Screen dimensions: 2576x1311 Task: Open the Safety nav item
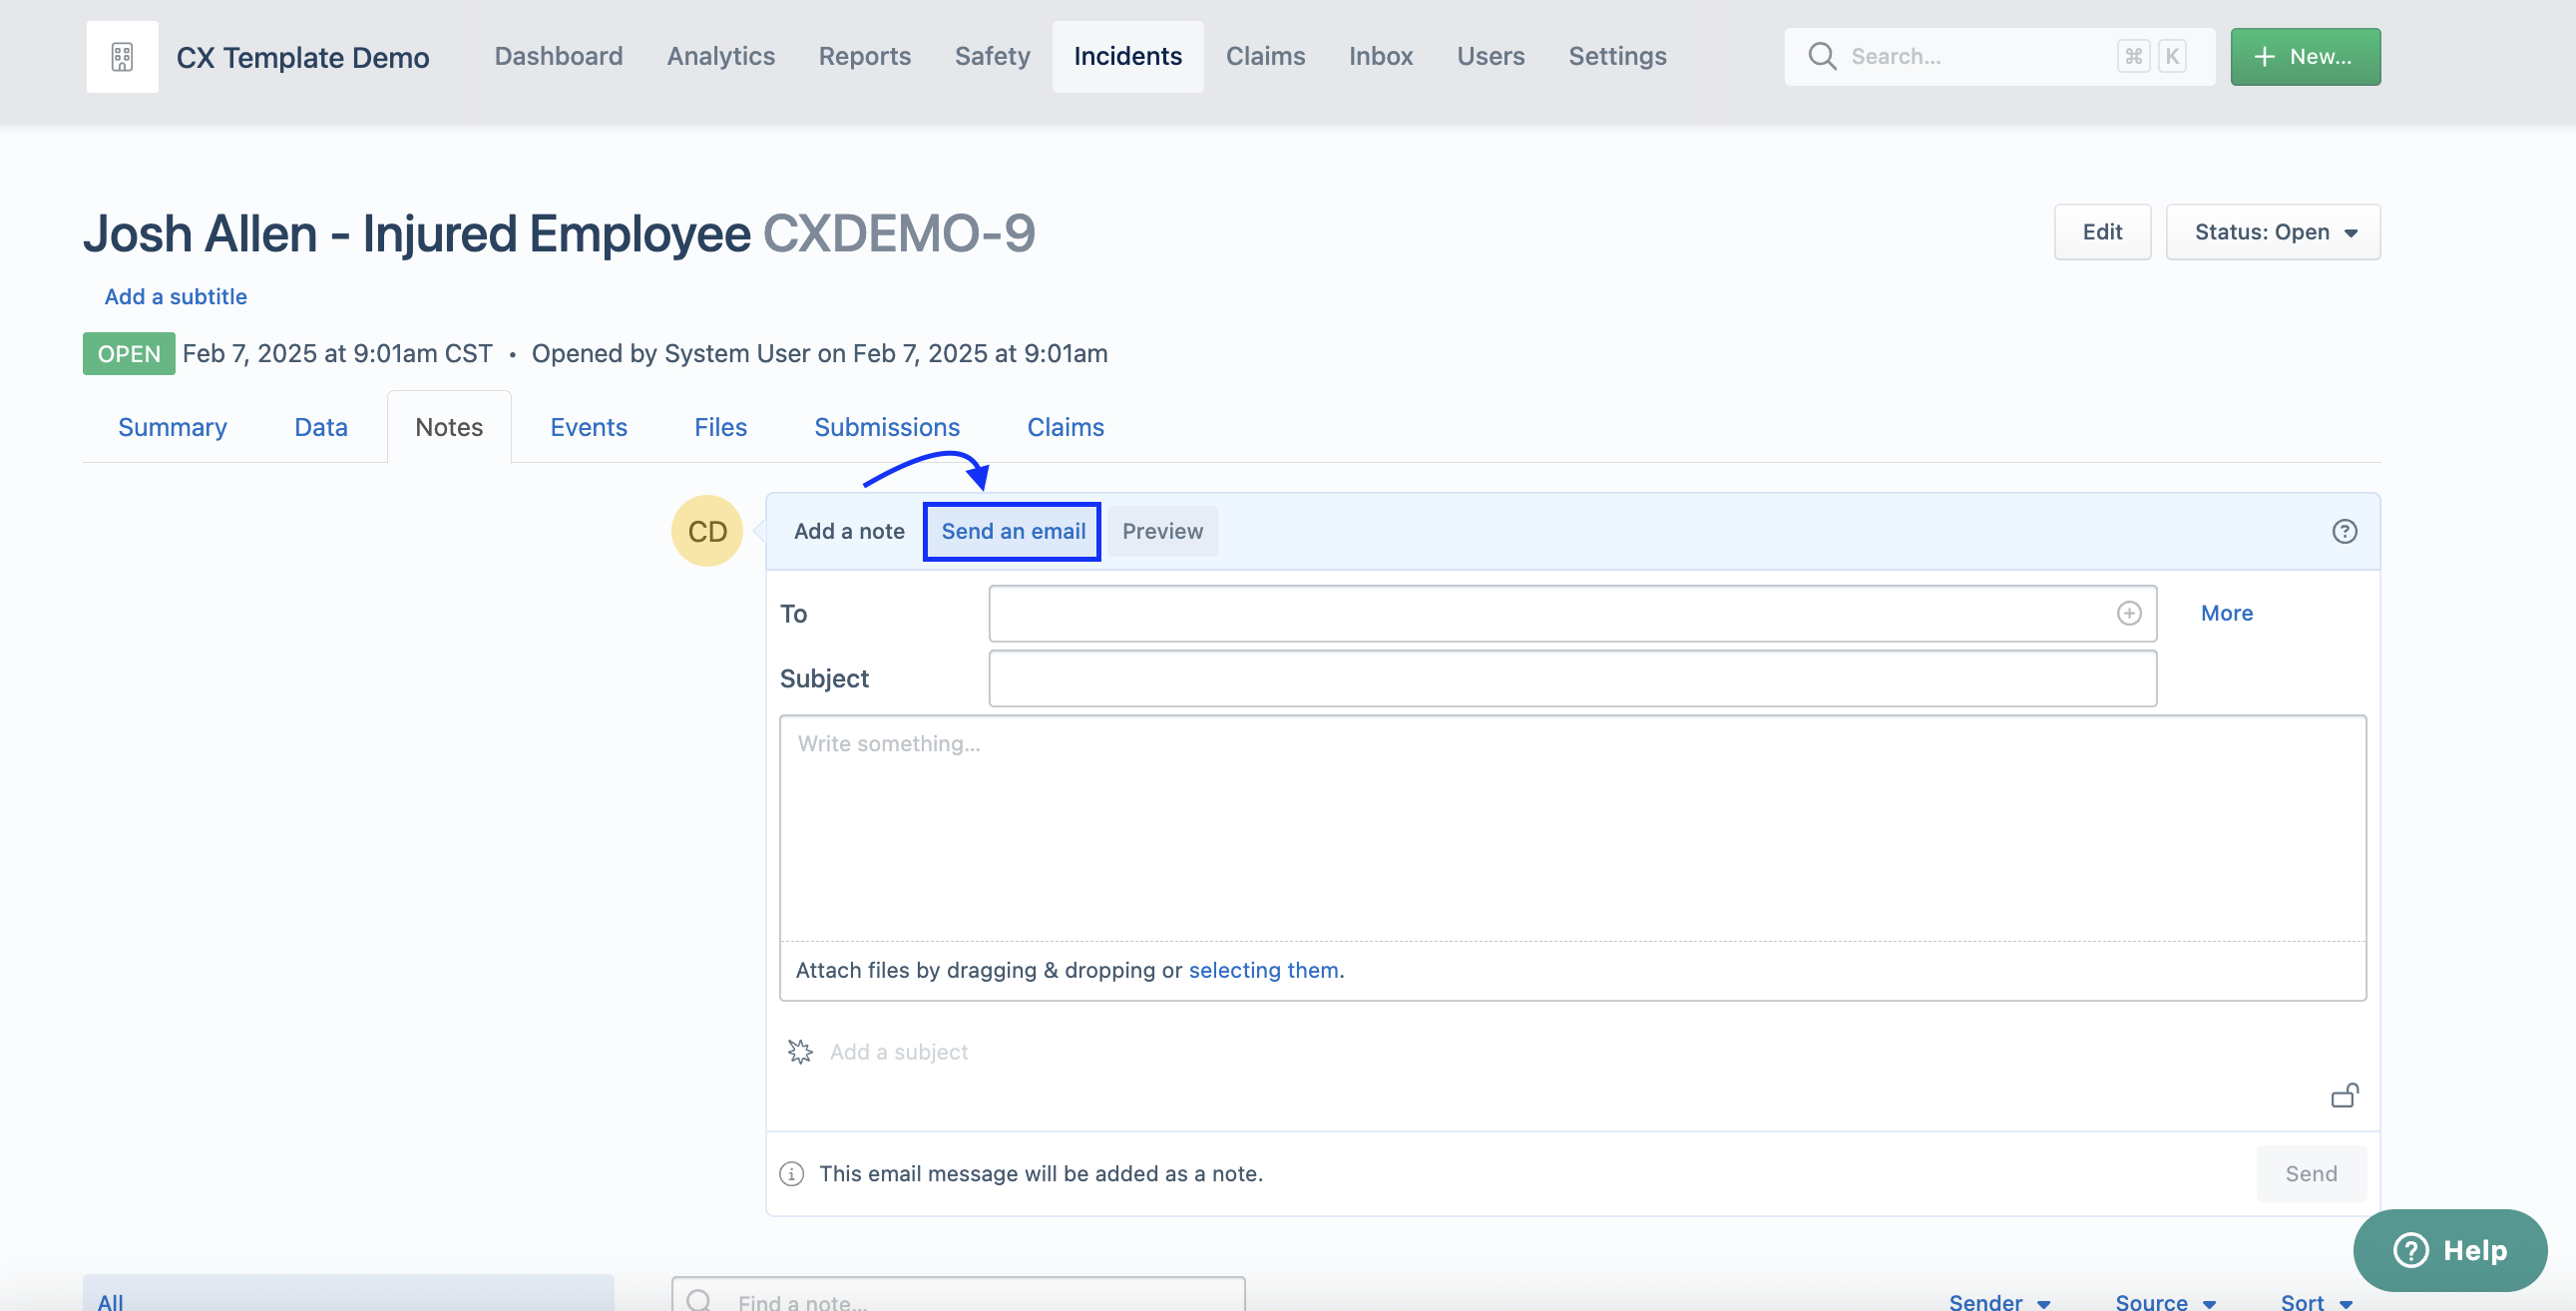992,56
